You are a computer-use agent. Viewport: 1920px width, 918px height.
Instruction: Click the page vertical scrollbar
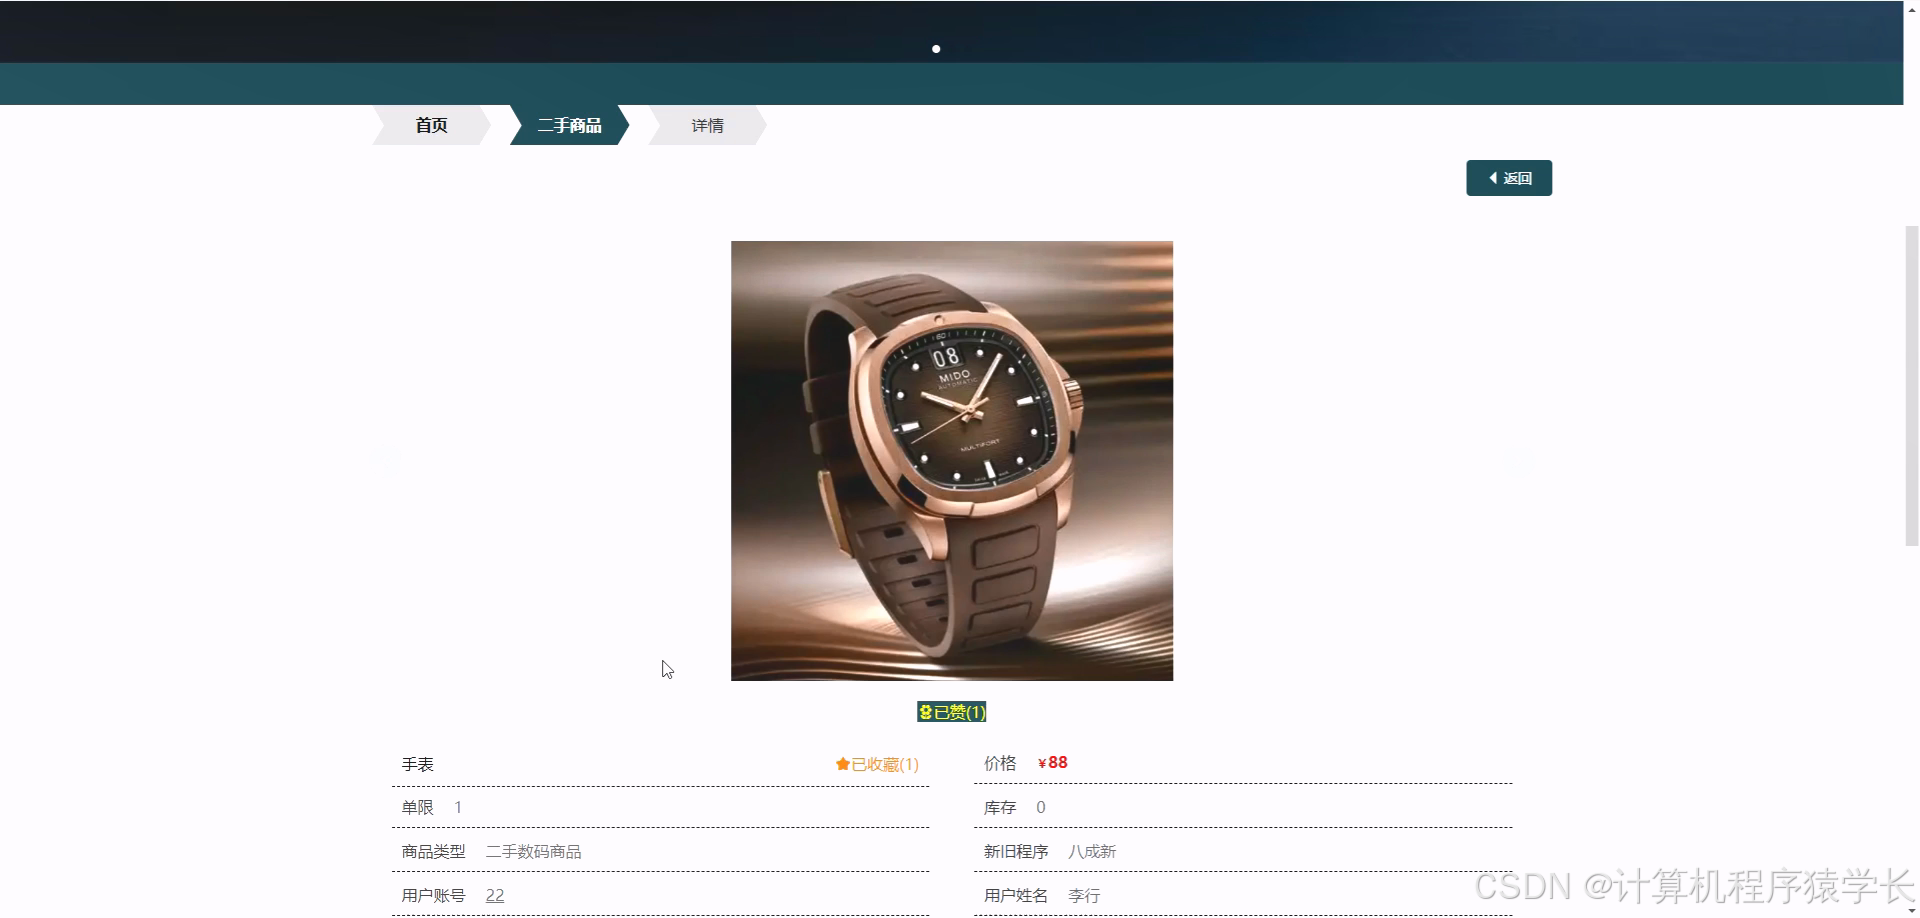click(1911, 385)
